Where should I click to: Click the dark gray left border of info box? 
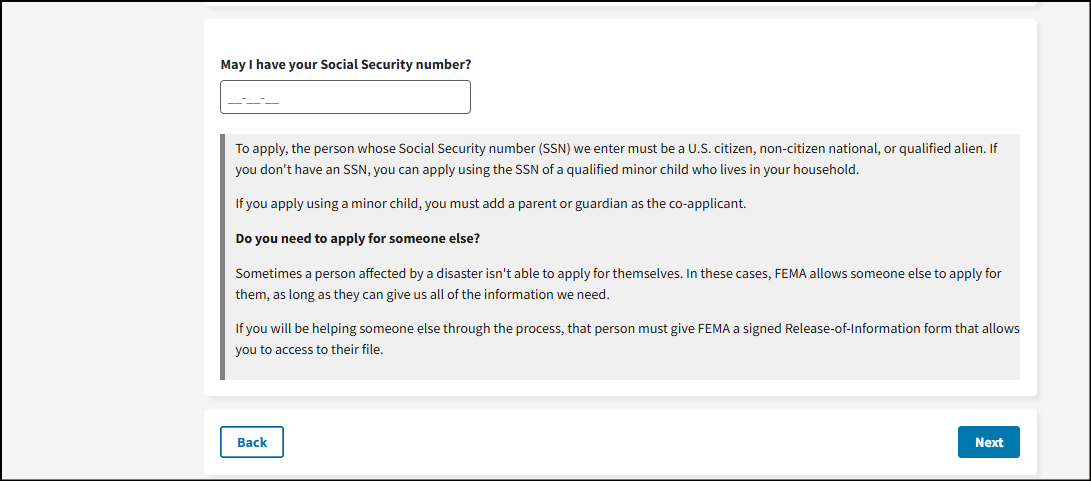[223, 257]
